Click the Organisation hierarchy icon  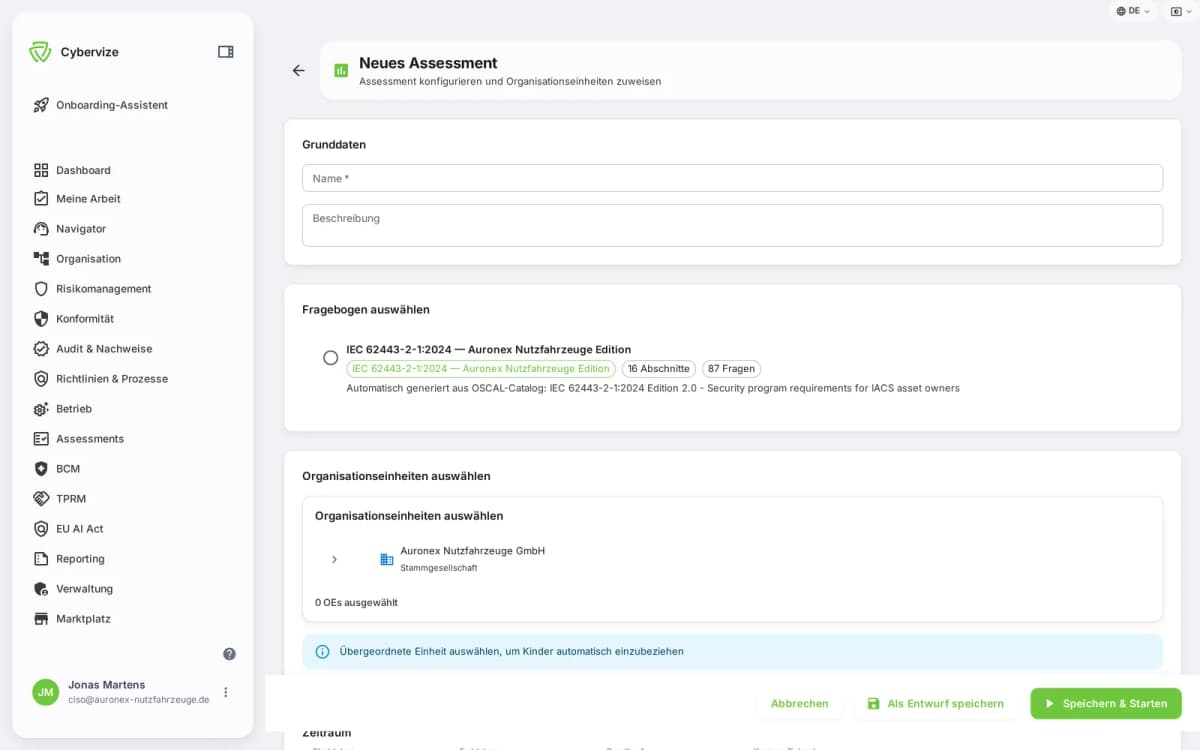(41, 259)
